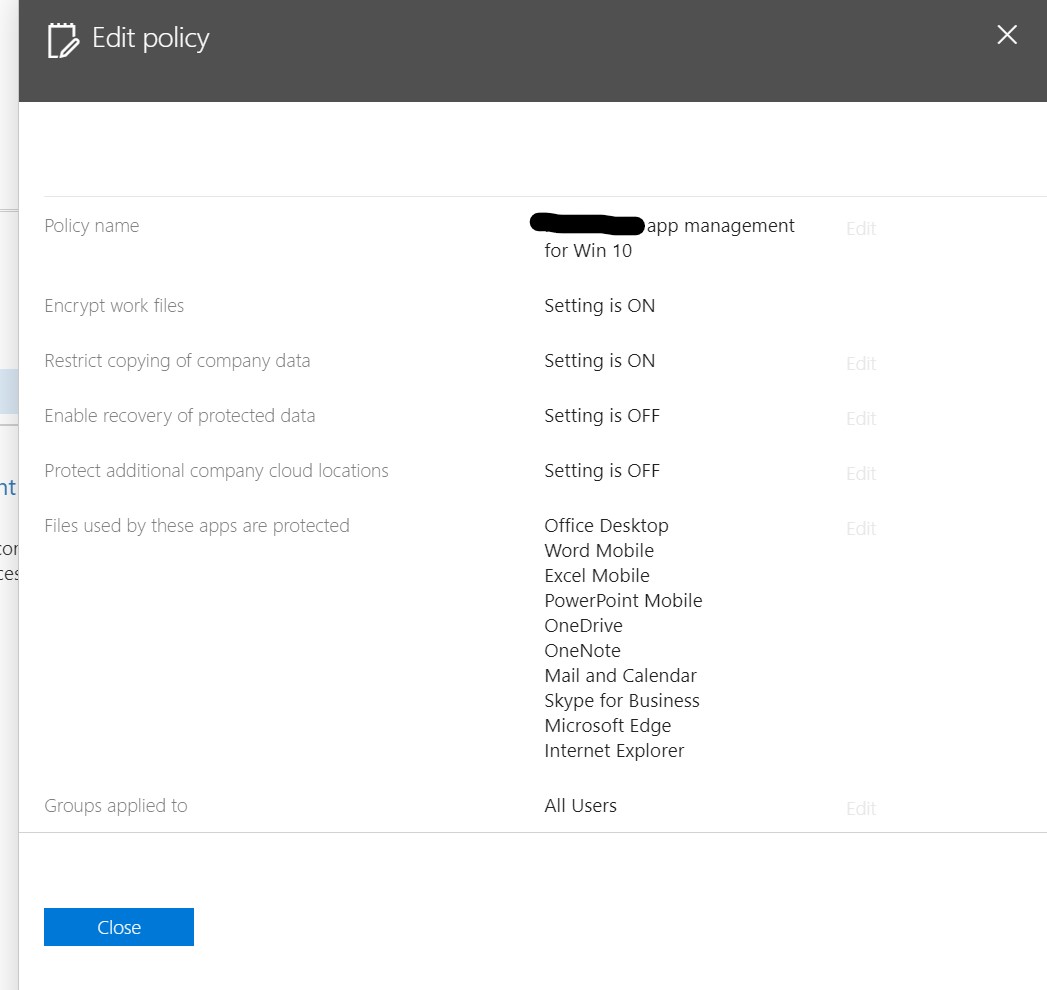
Task: Edit the Restrict copying of company data setting
Action: click(x=861, y=363)
